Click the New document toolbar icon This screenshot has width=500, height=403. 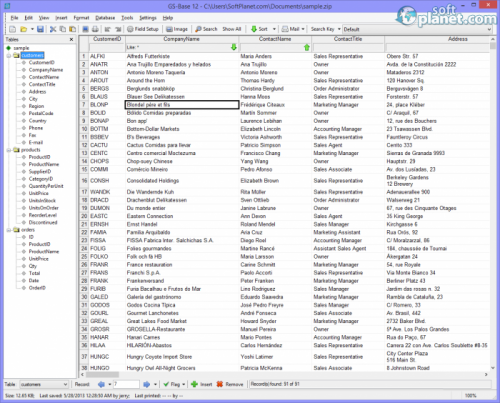click(x=12, y=29)
